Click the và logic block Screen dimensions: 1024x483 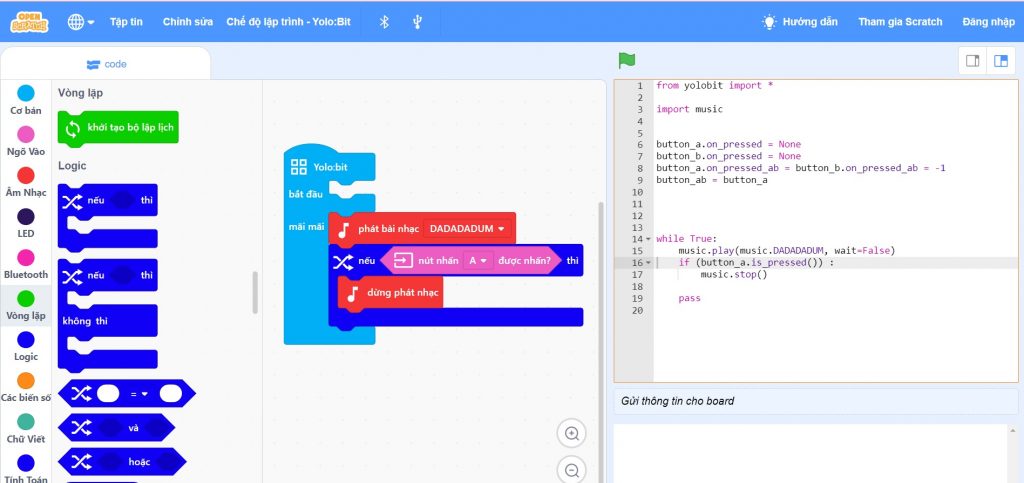click(x=116, y=428)
